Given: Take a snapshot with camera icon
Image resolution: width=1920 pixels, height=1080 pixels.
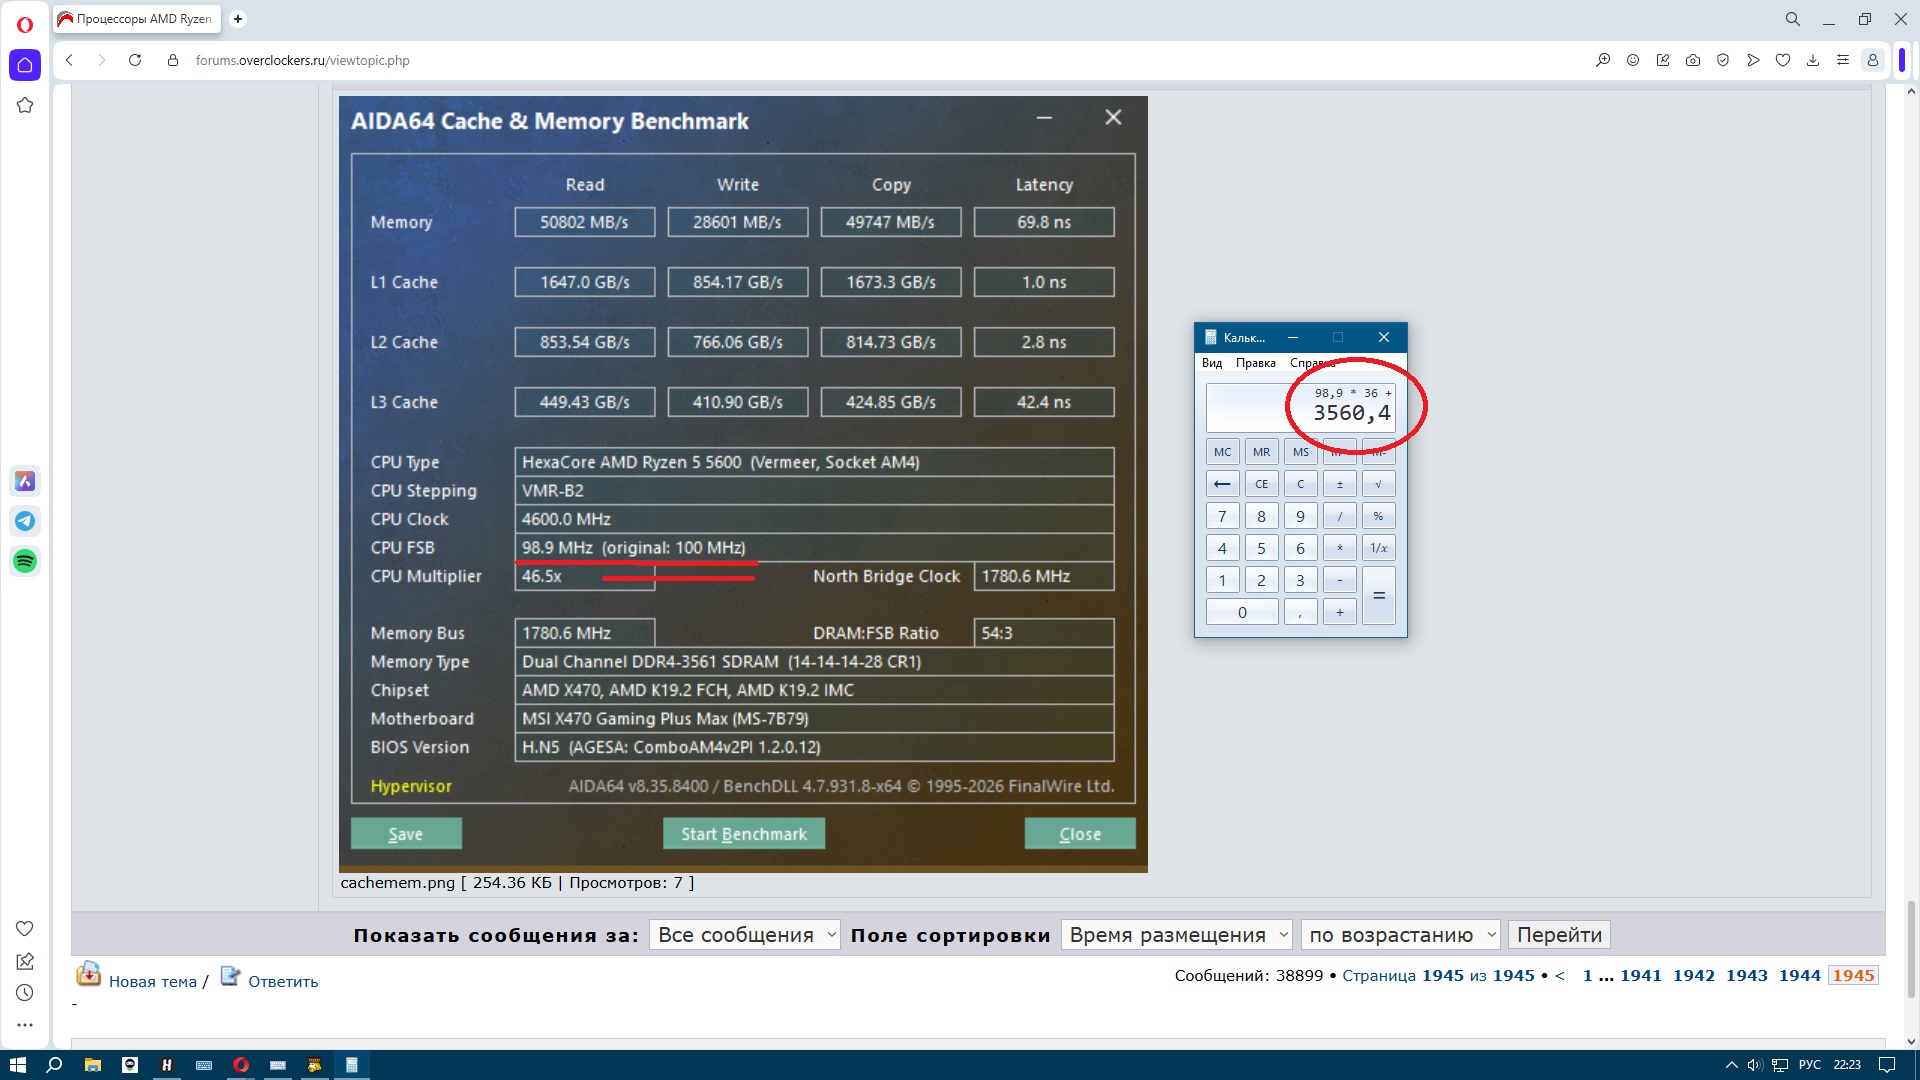Looking at the screenshot, I should pos(1693,60).
